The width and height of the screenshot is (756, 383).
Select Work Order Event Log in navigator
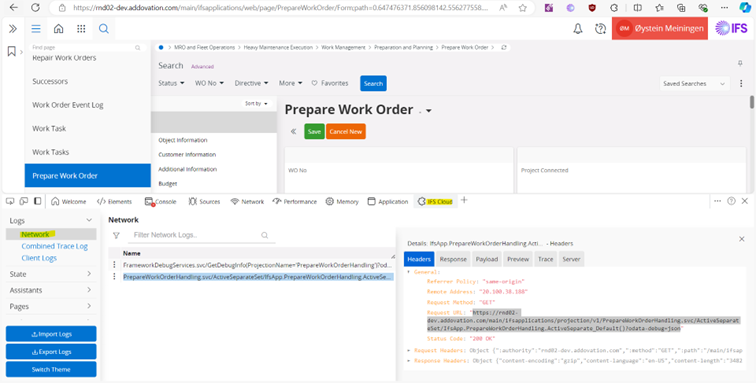[x=68, y=105]
